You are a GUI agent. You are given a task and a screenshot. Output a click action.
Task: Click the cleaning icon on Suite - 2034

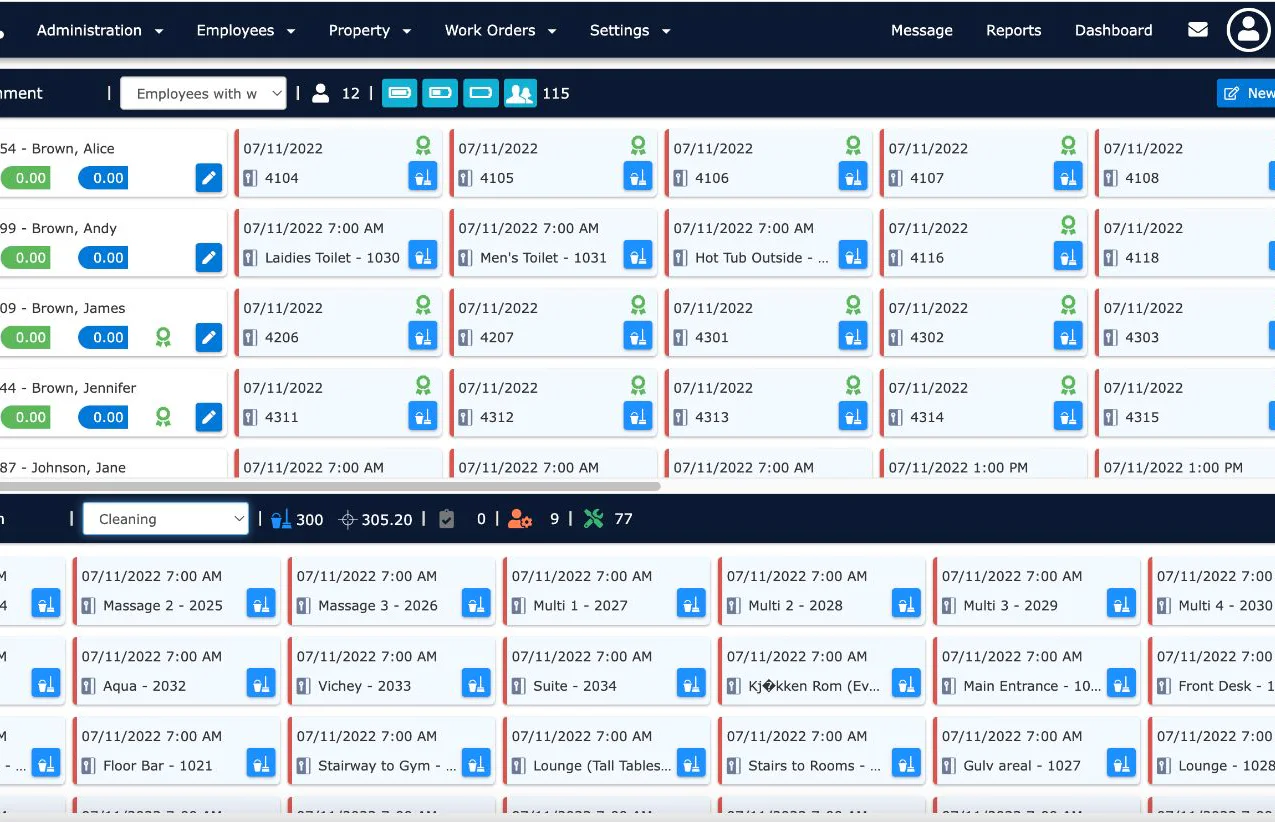(x=691, y=685)
